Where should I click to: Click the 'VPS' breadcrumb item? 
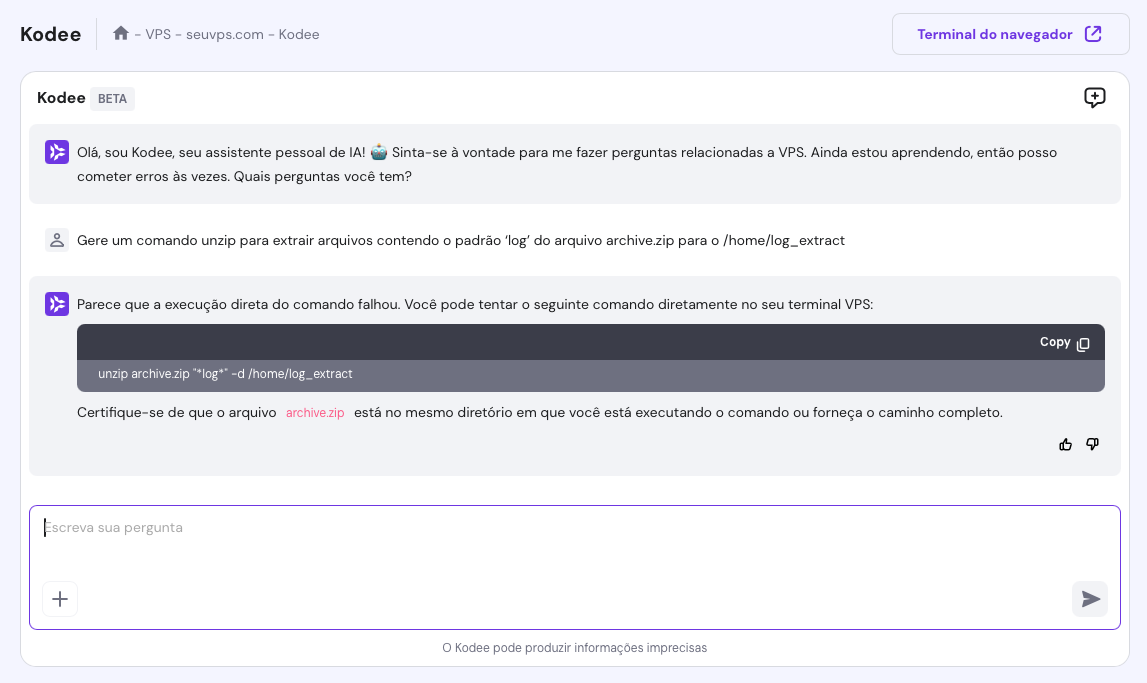point(158,34)
